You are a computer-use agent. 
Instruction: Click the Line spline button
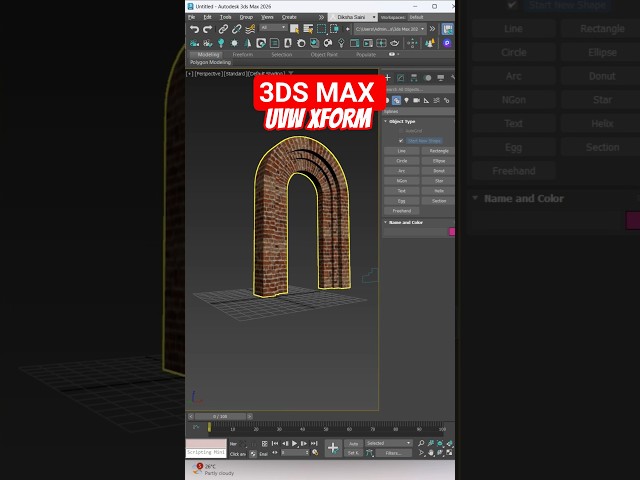tap(402, 151)
